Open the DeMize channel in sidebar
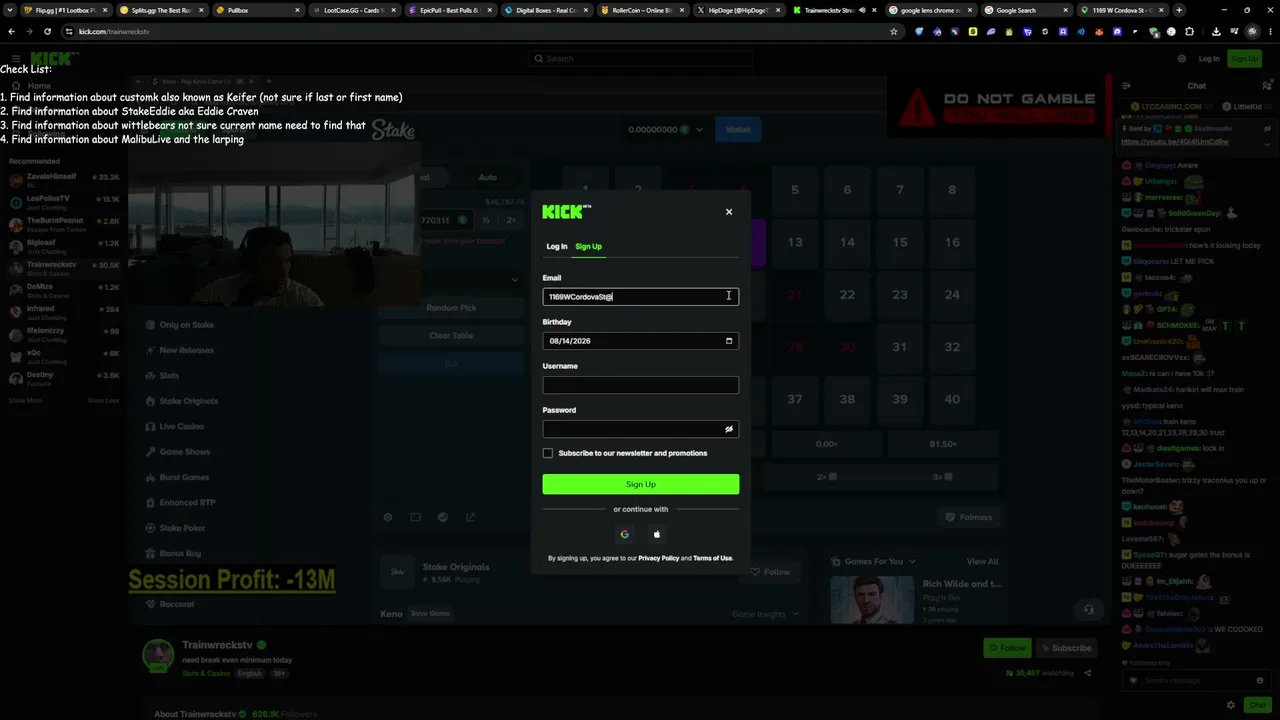1280x720 pixels. click(x=65, y=291)
